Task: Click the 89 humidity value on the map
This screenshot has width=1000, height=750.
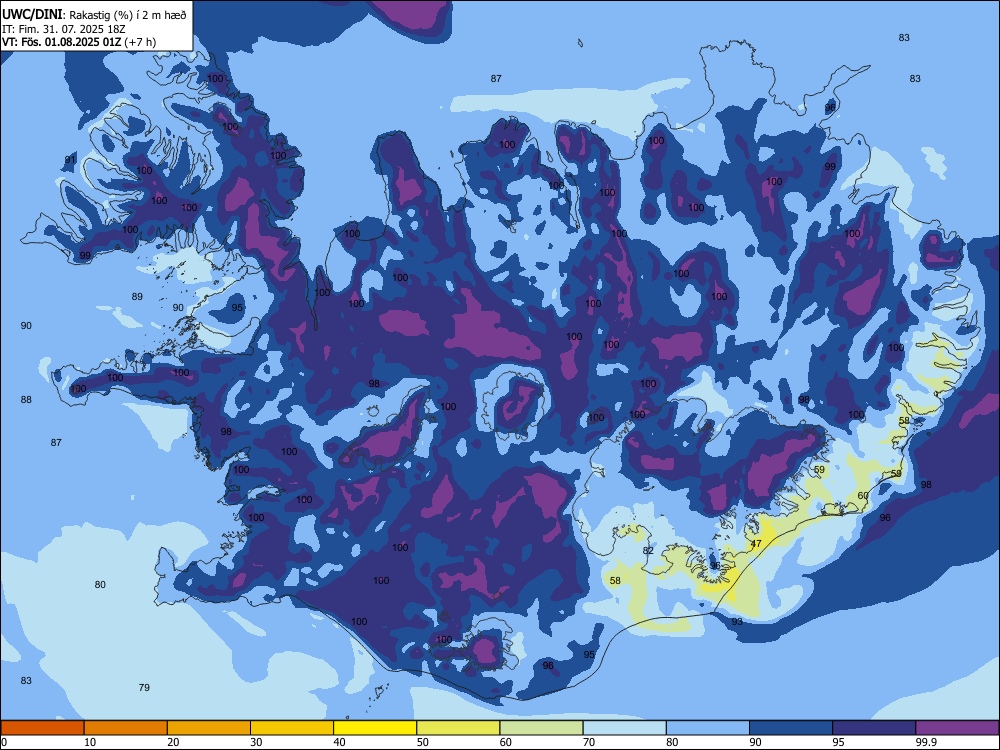Action: [137, 297]
